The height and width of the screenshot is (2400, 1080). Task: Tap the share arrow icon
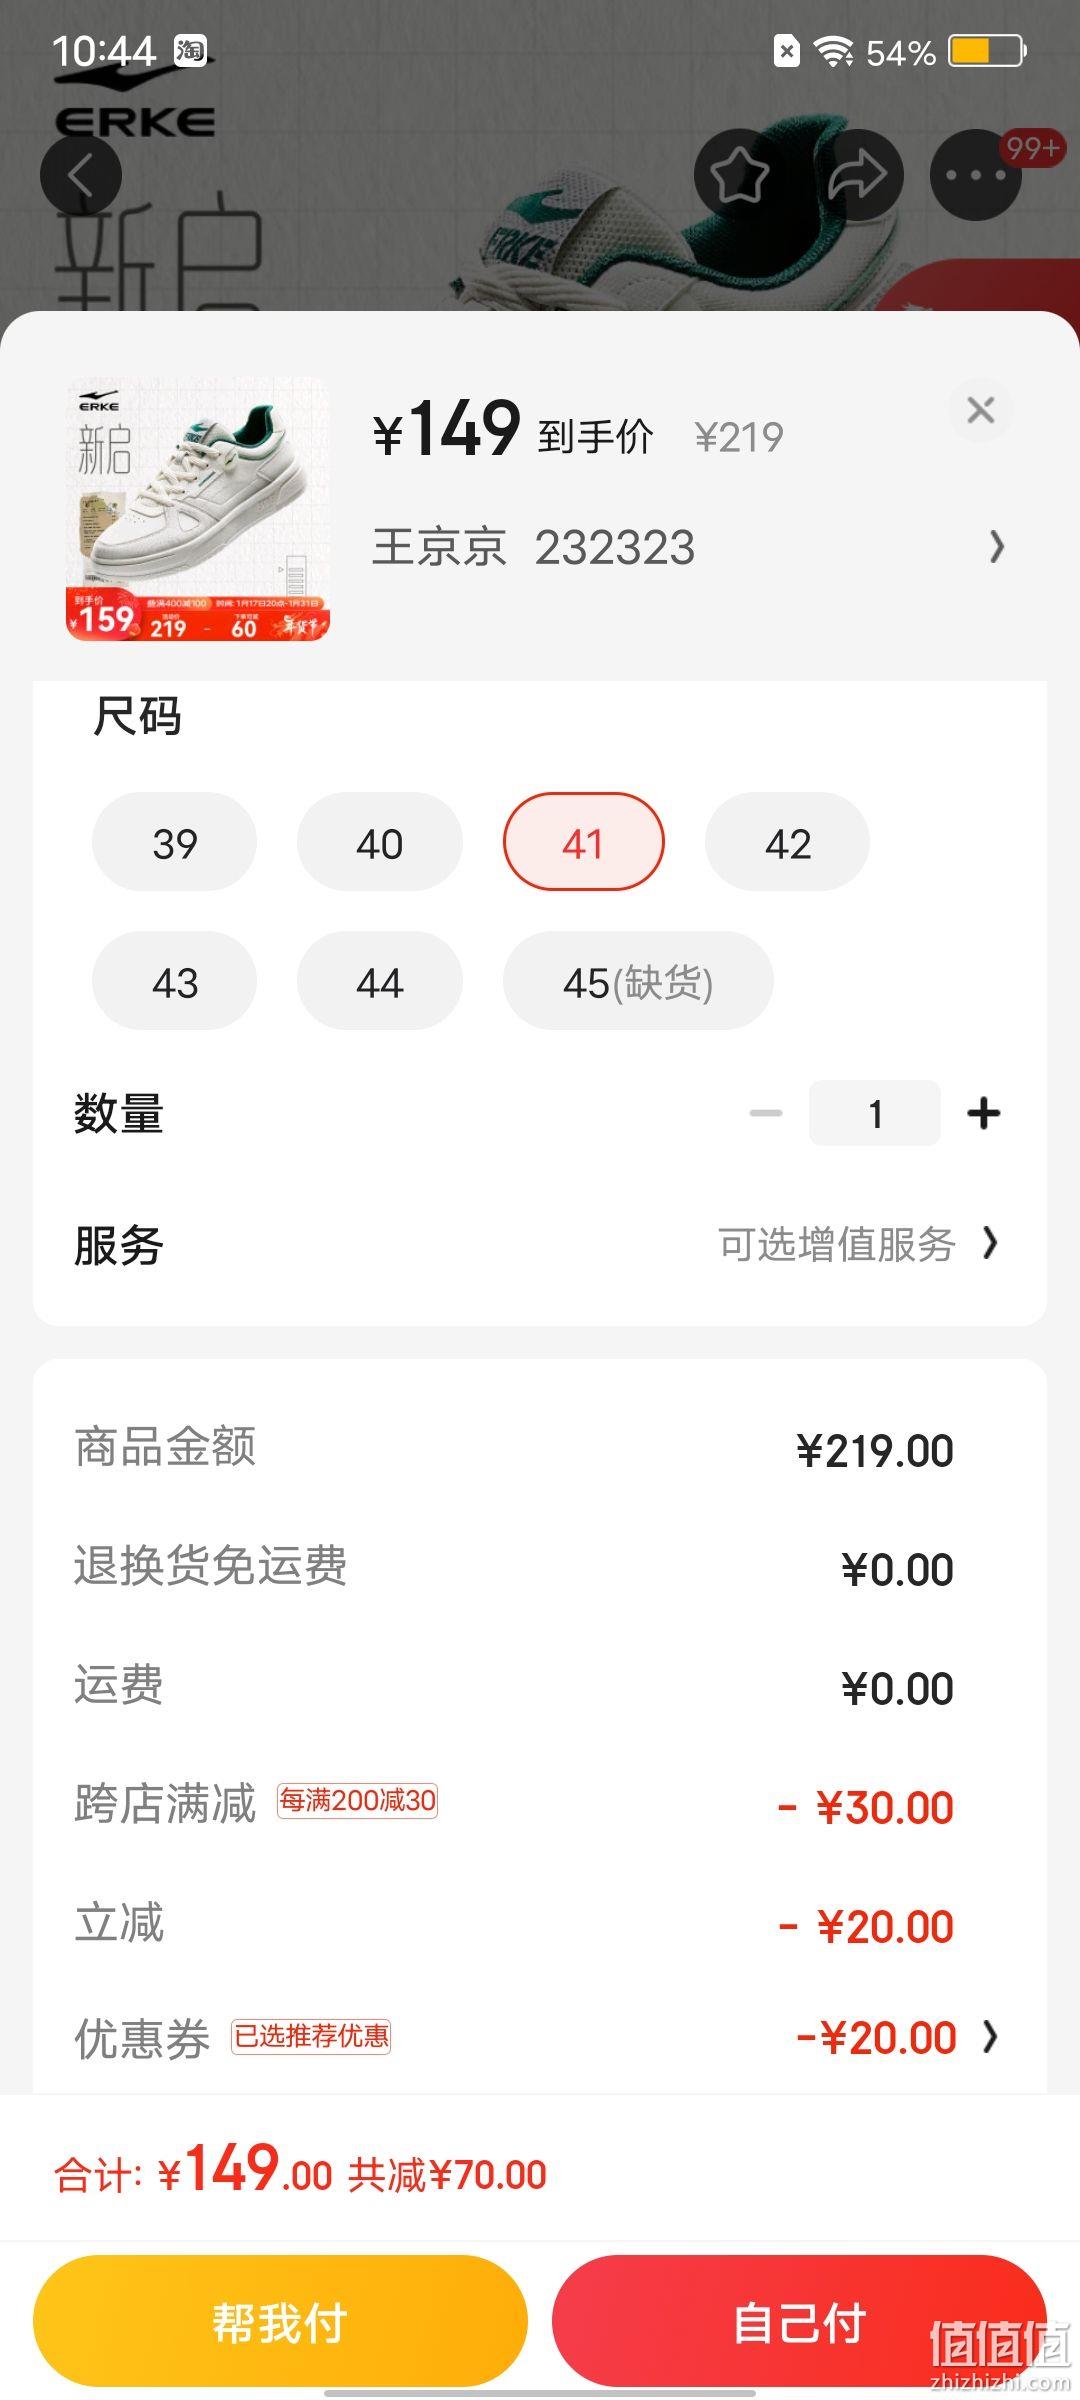(858, 175)
